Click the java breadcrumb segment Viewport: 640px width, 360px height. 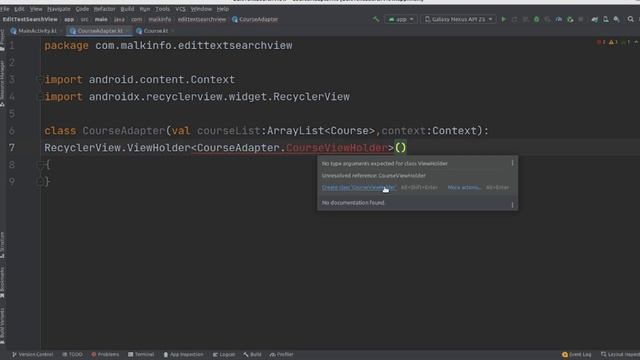click(119, 19)
